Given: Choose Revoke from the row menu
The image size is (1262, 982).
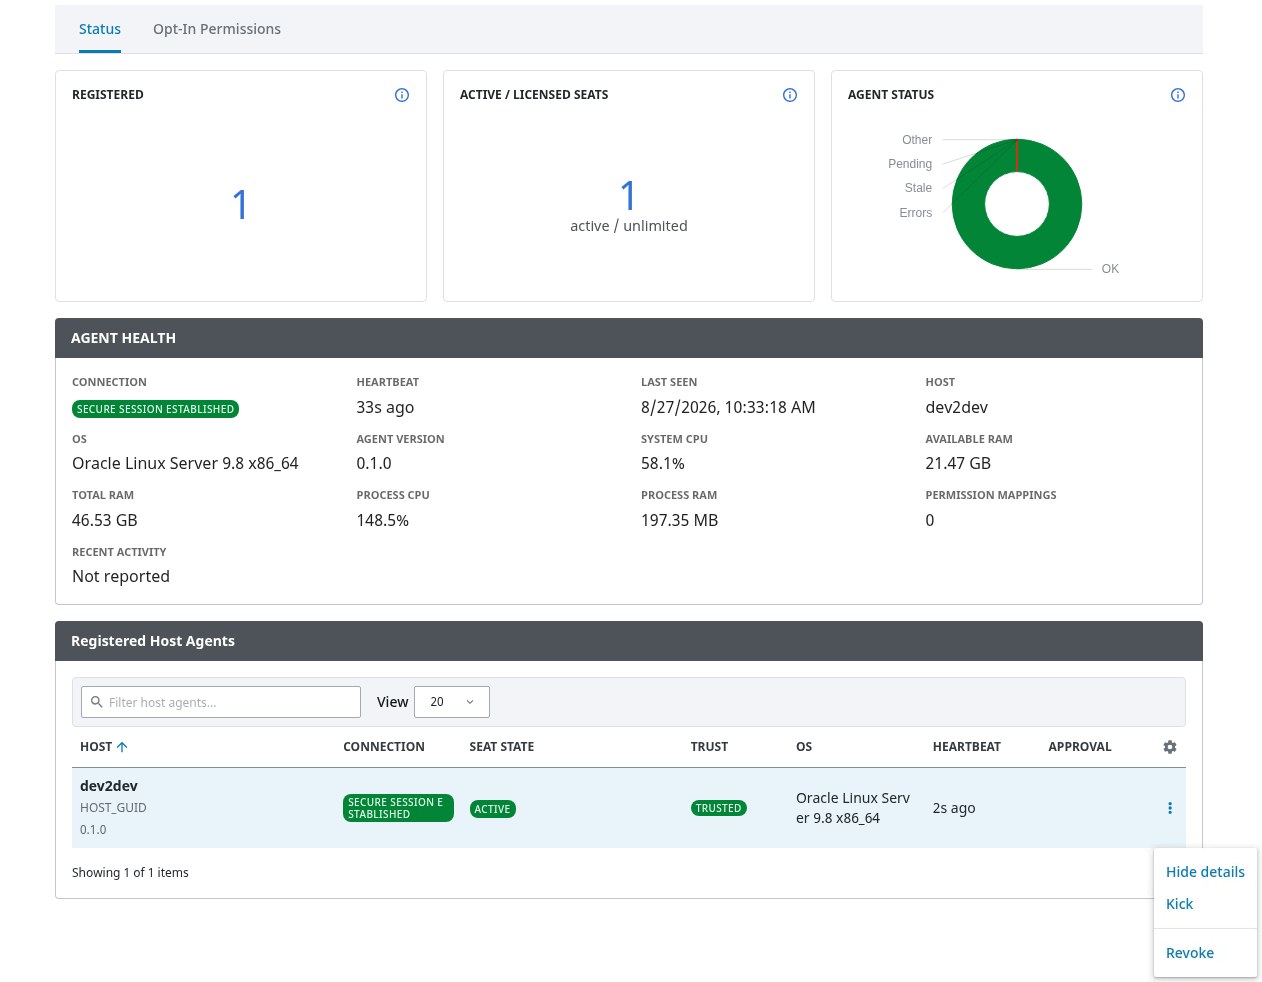Looking at the screenshot, I should click(x=1190, y=953).
